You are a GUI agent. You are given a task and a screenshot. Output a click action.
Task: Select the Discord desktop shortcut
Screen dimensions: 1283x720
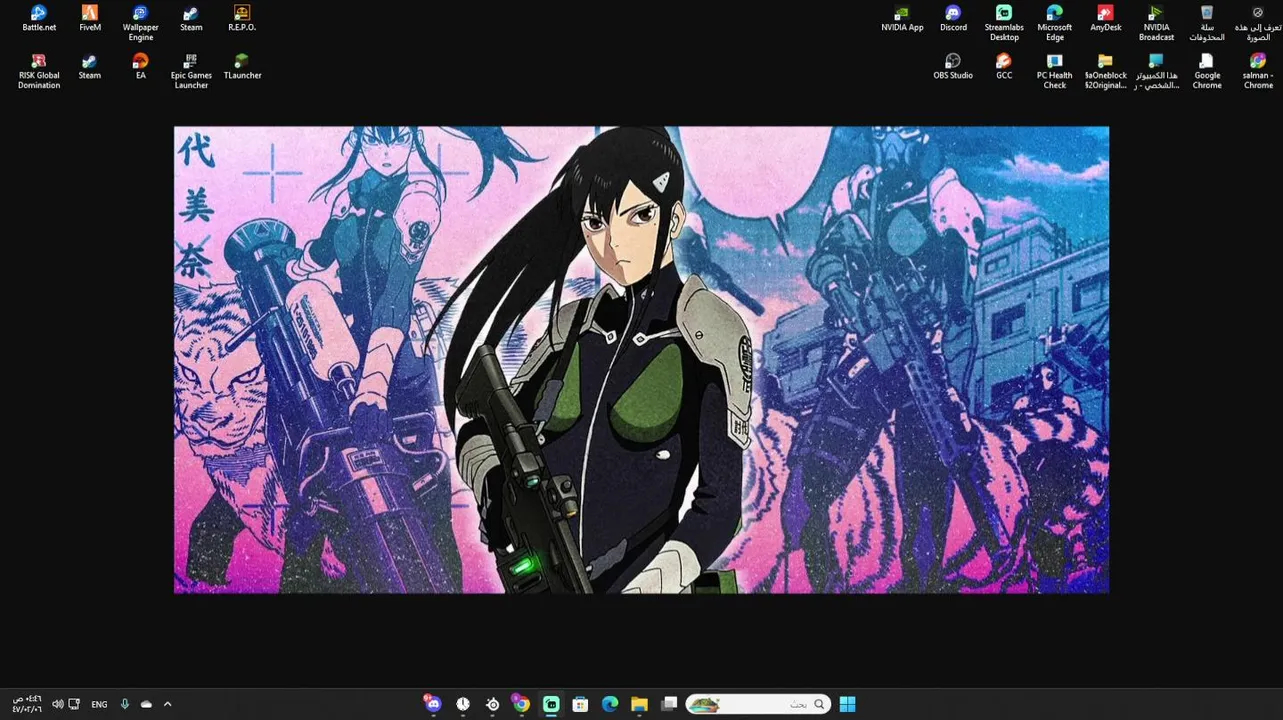coord(953,18)
